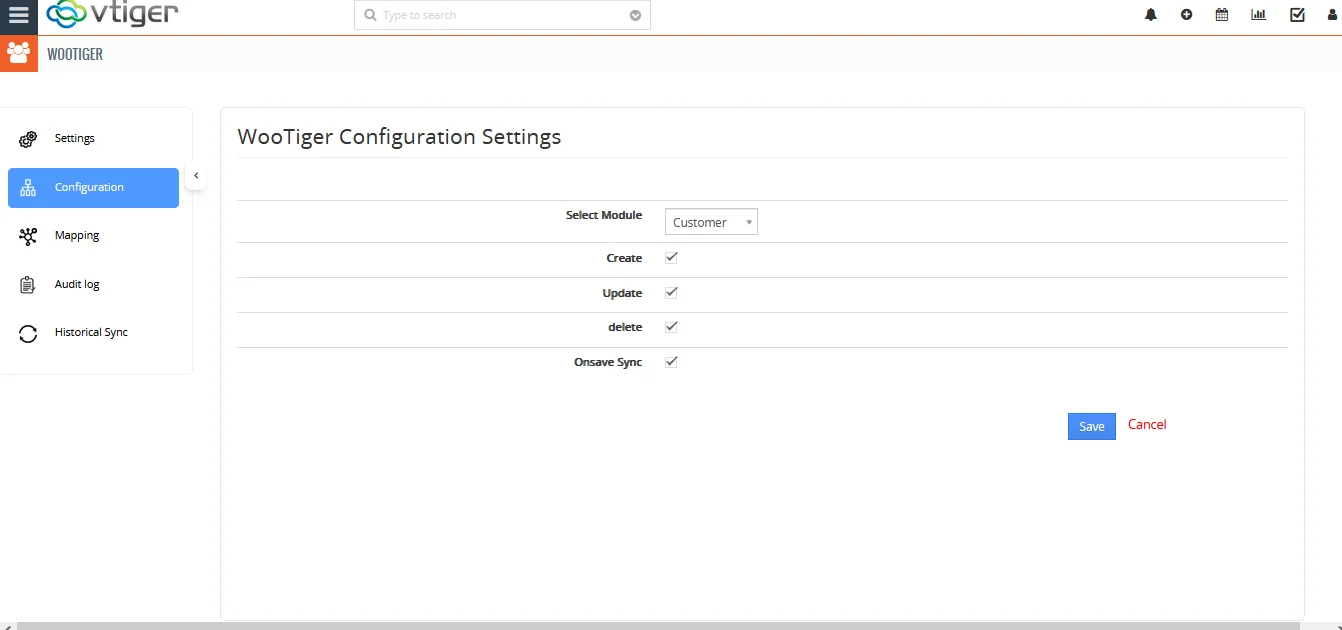Expand the search box dropdown arrow
Screen dimensions: 1342x630
635,16
